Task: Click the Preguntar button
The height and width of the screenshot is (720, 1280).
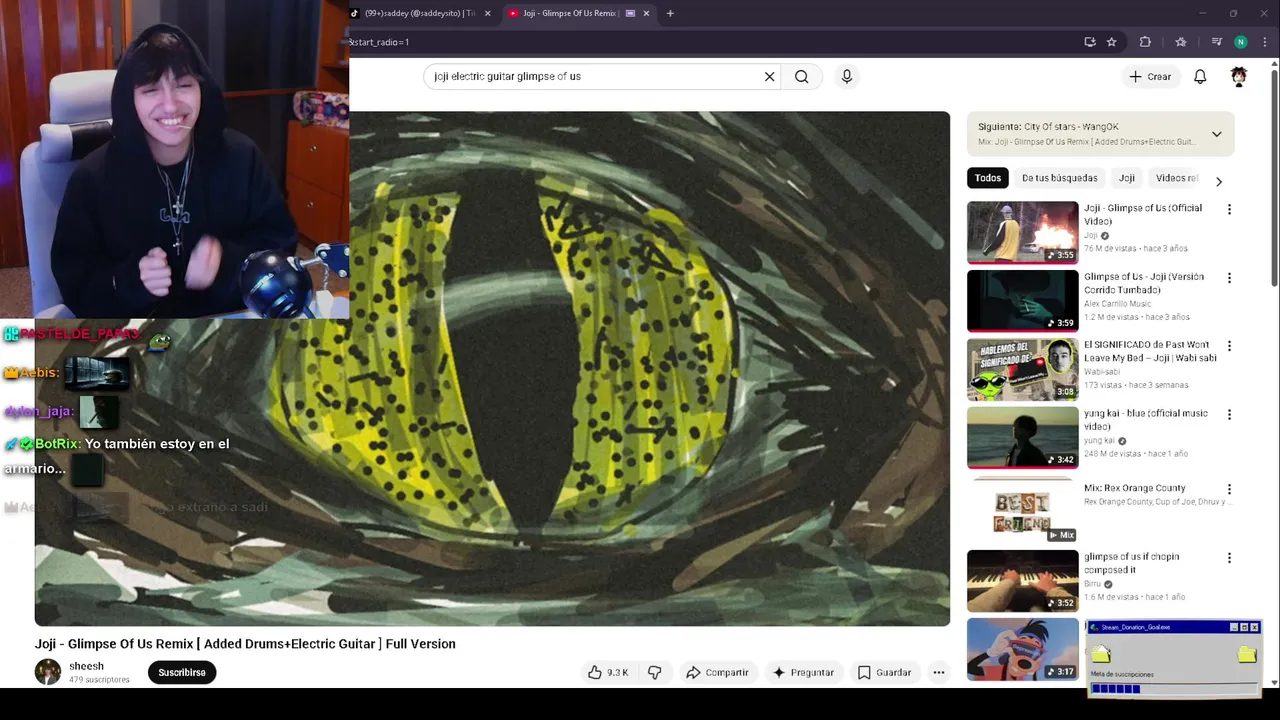Action: (803, 672)
